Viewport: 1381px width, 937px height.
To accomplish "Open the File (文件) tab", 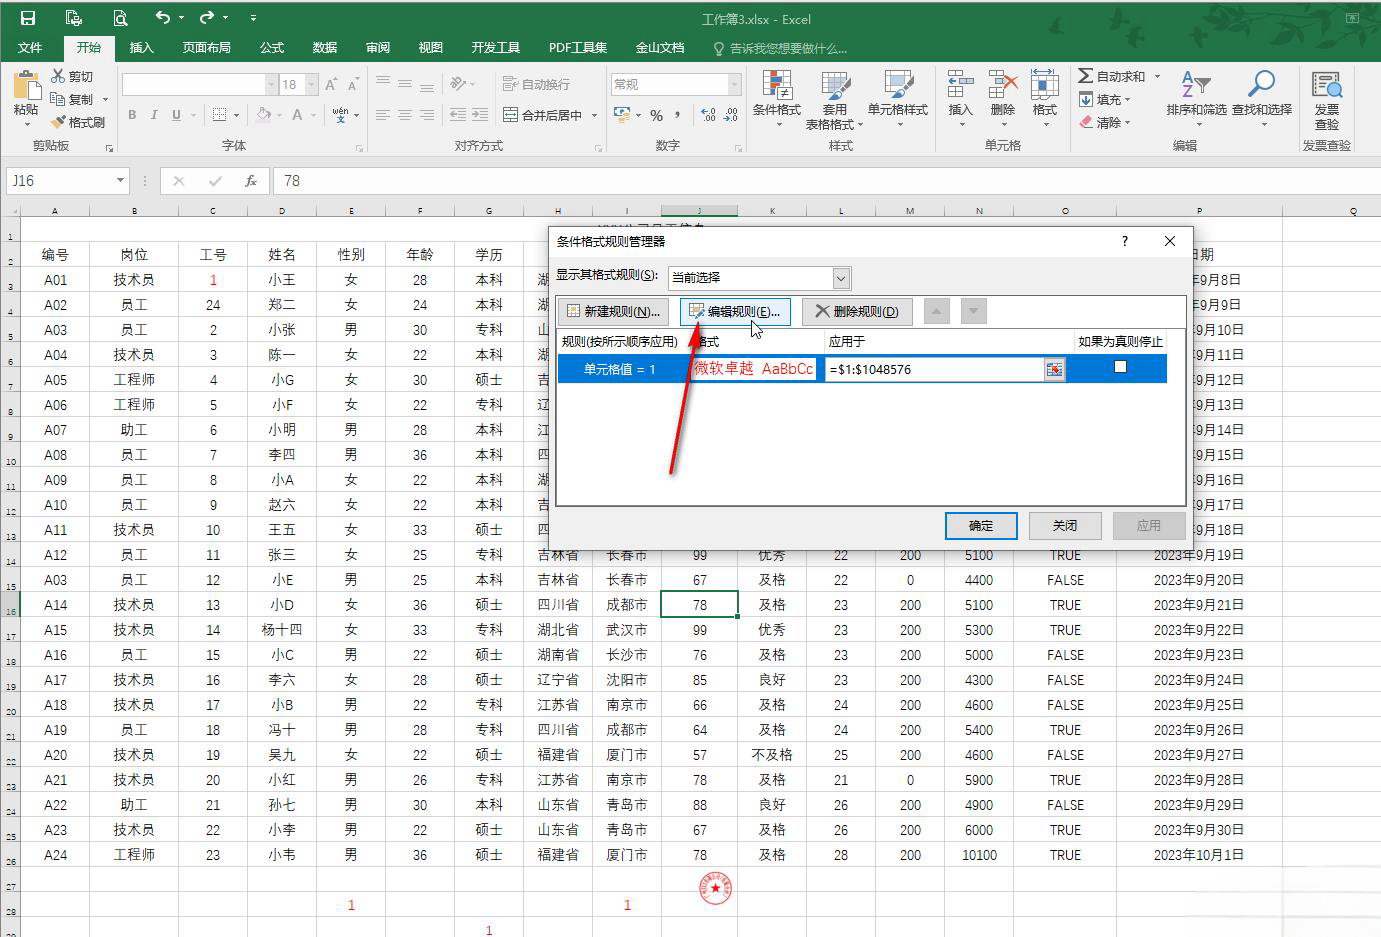I will click(x=30, y=47).
